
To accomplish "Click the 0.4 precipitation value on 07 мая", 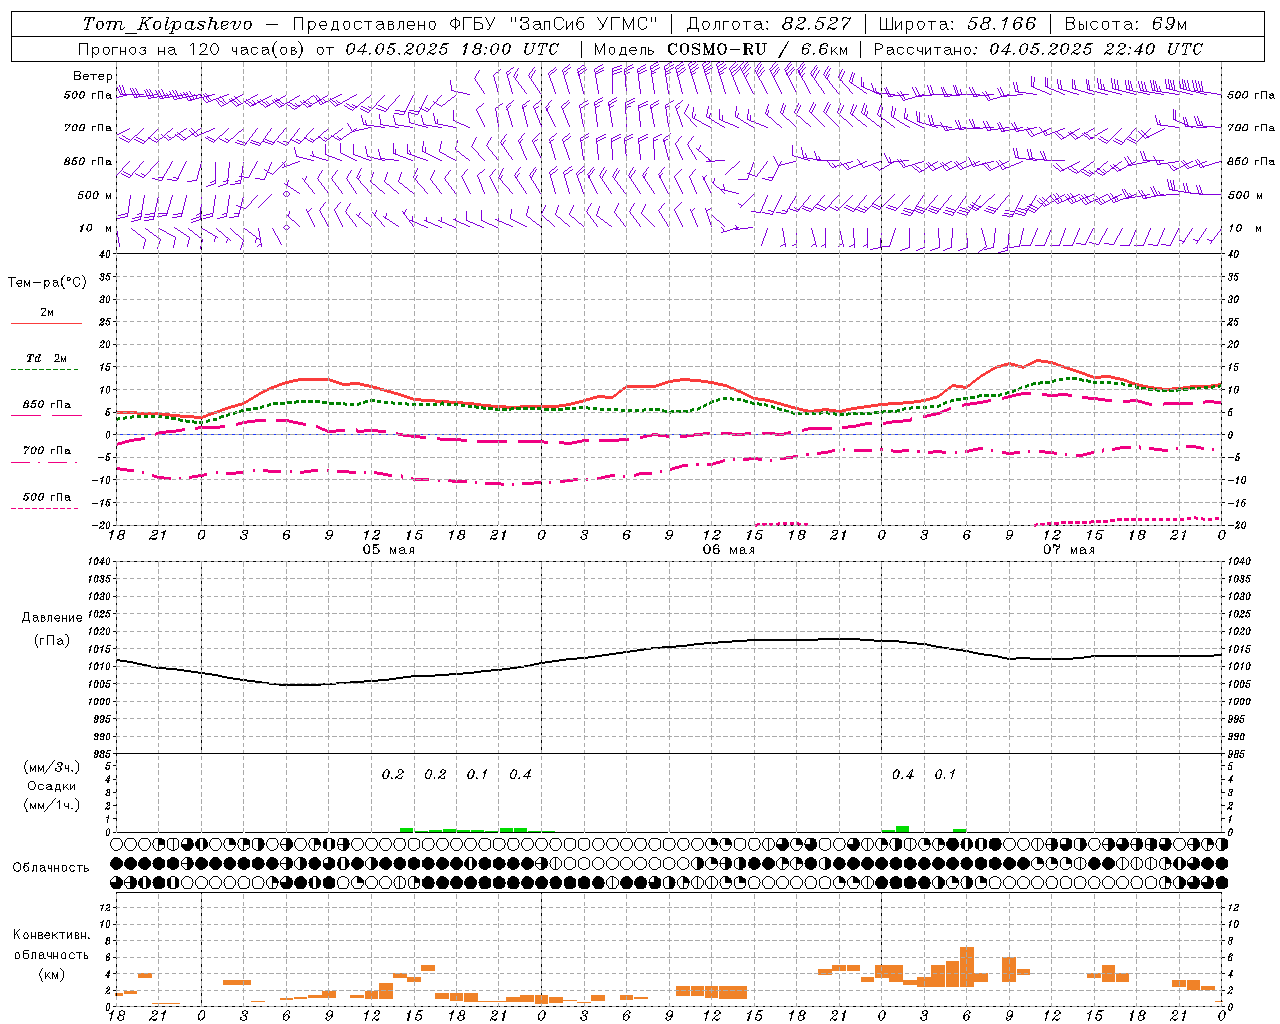I will tap(903, 774).
